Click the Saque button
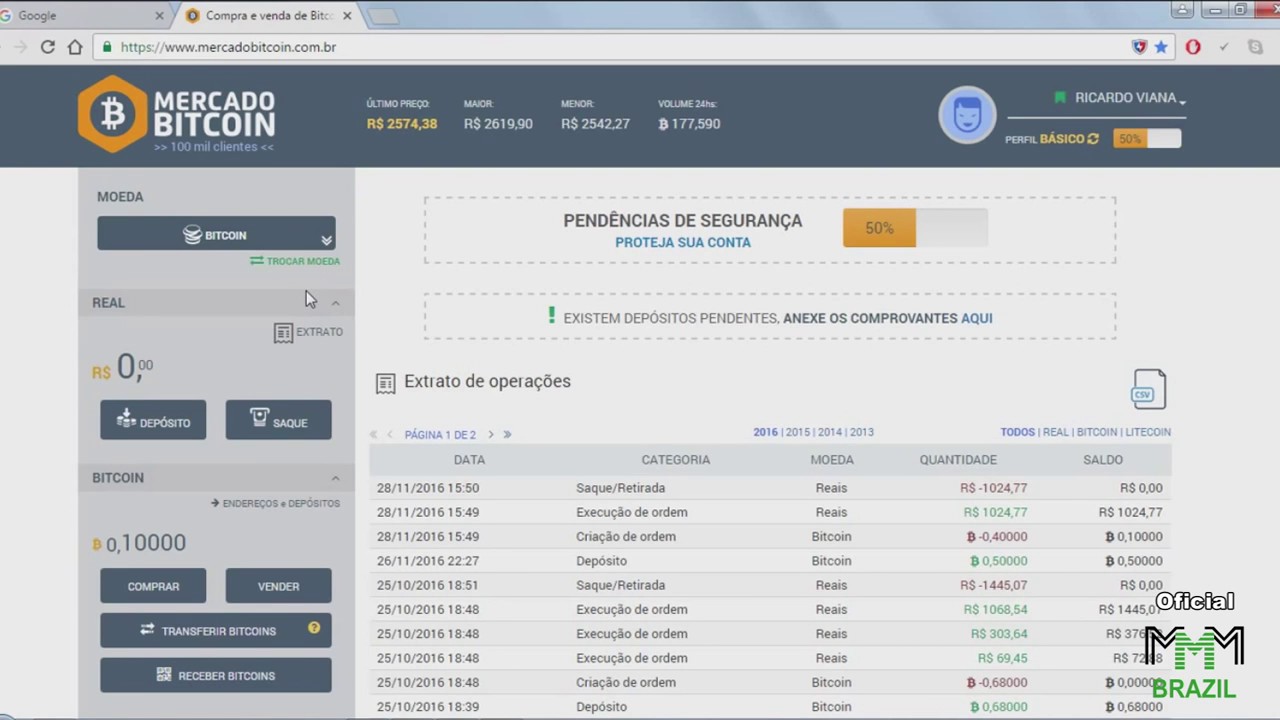Image resolution: width=1280 pixels, height=720 pixels. (x=278, y=420)
